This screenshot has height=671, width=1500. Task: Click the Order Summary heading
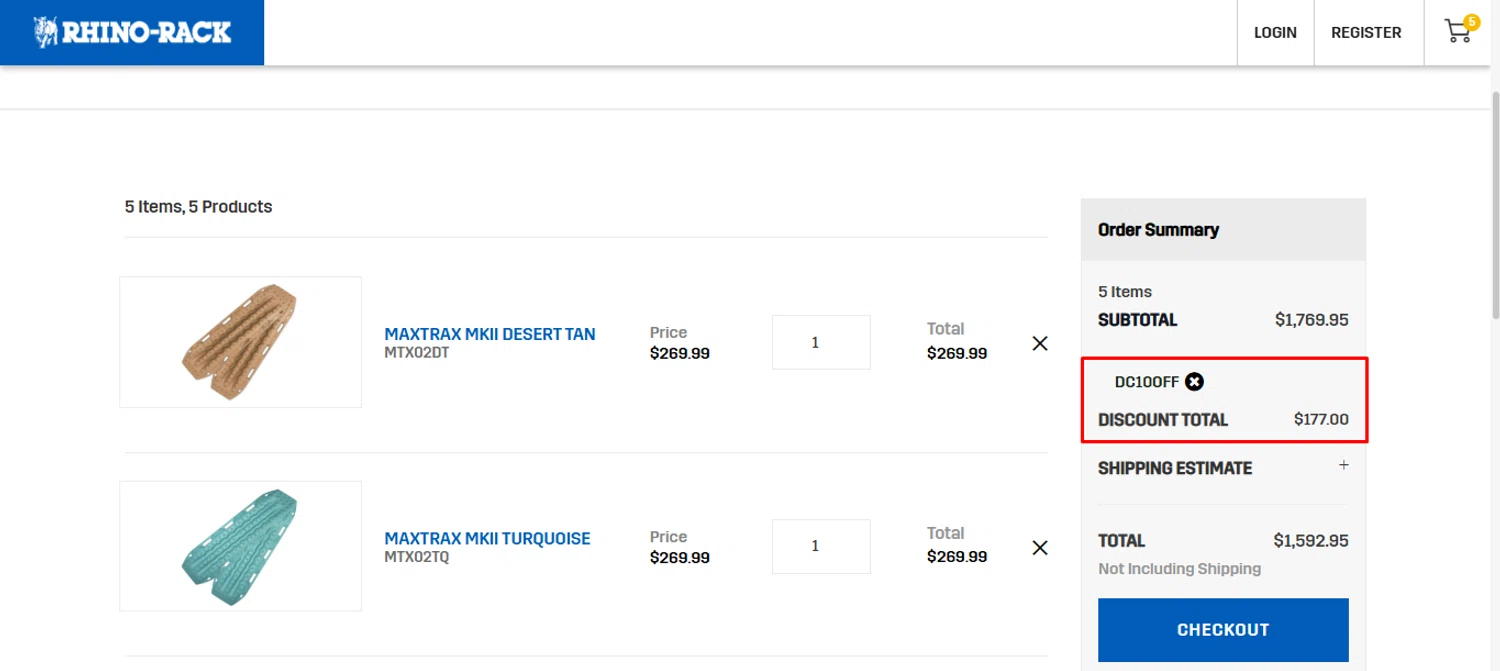(1158, 230)
